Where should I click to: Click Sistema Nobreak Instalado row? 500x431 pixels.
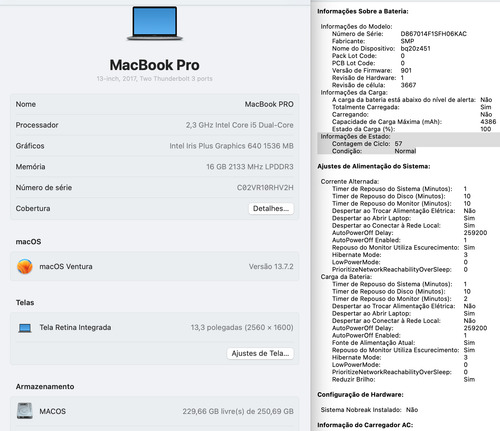[369, 410]
